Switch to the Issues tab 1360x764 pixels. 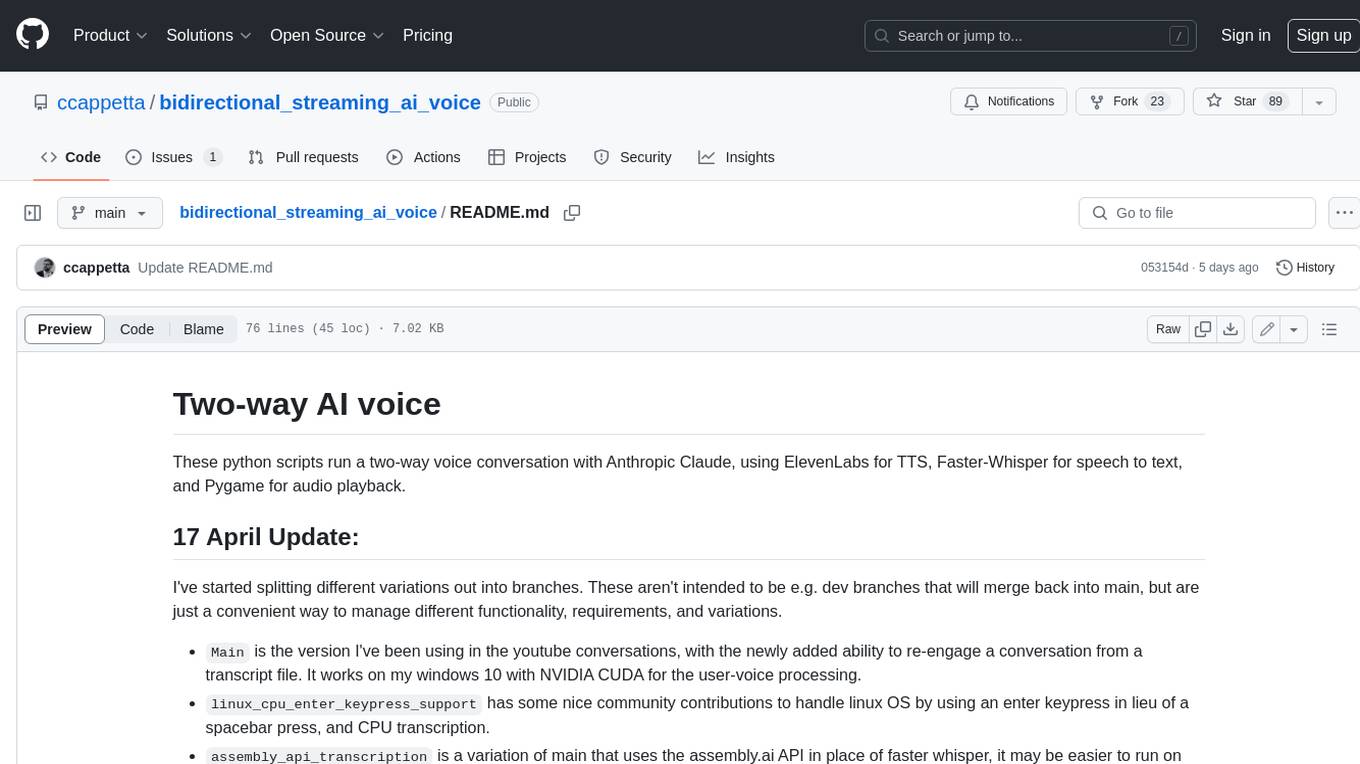[x=173, y=157]
